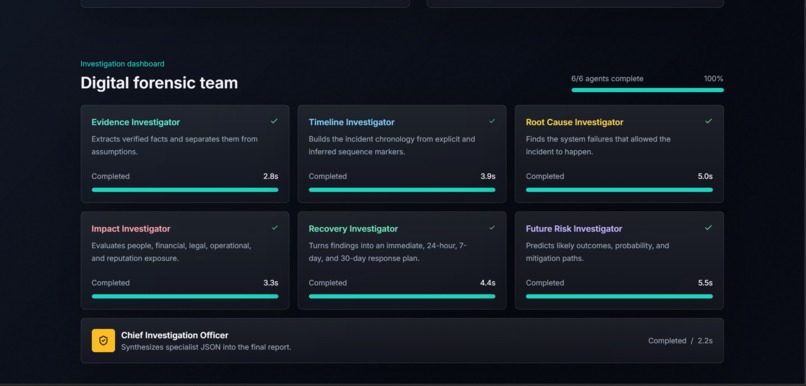Click Completed status in Impact Investigator card
806x386 pixels.
click(111, 283)
